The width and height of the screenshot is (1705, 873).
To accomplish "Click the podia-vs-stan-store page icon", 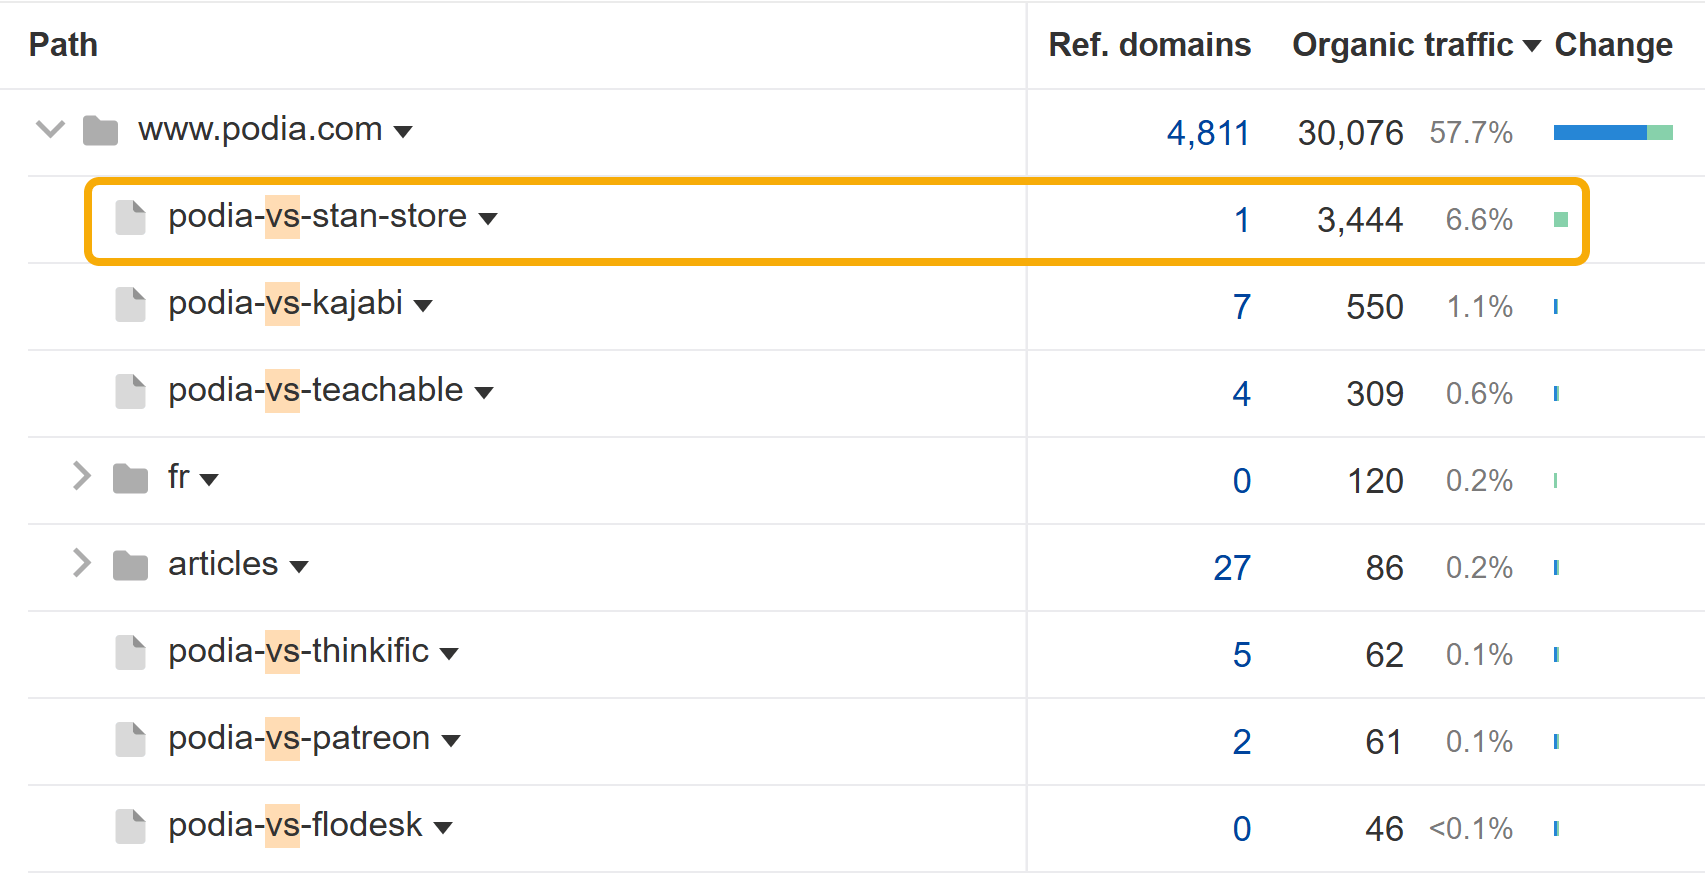I will (130, 217).
